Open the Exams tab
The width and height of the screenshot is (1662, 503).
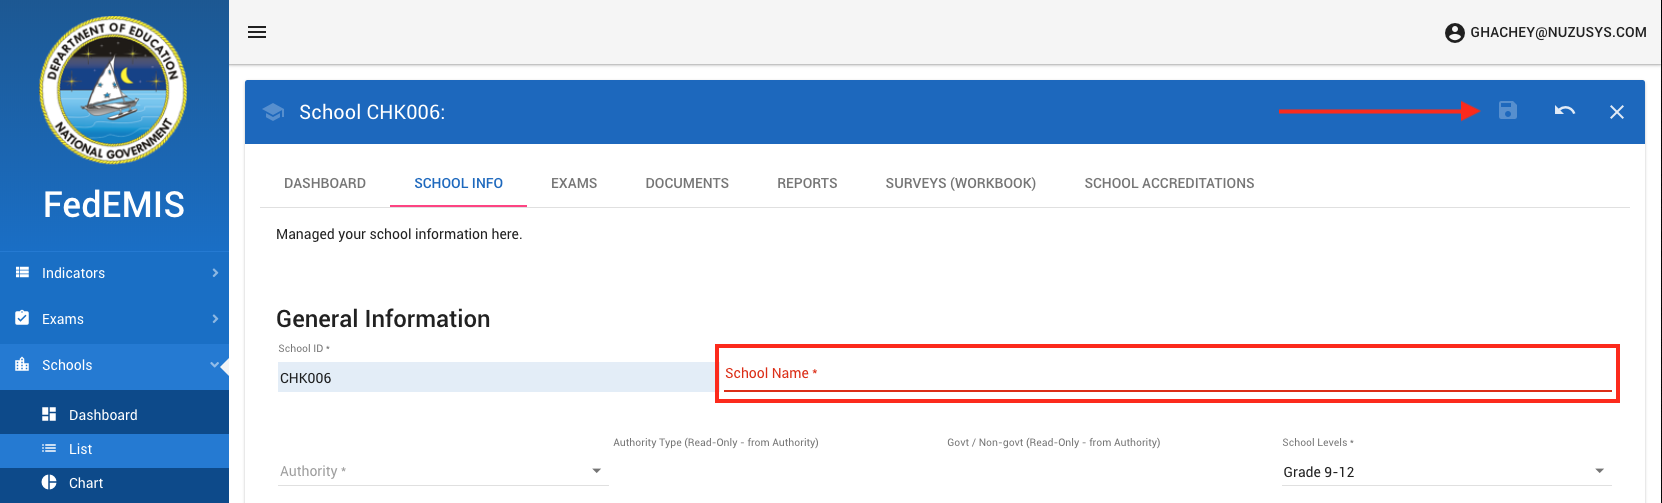(x=574, y=183)
